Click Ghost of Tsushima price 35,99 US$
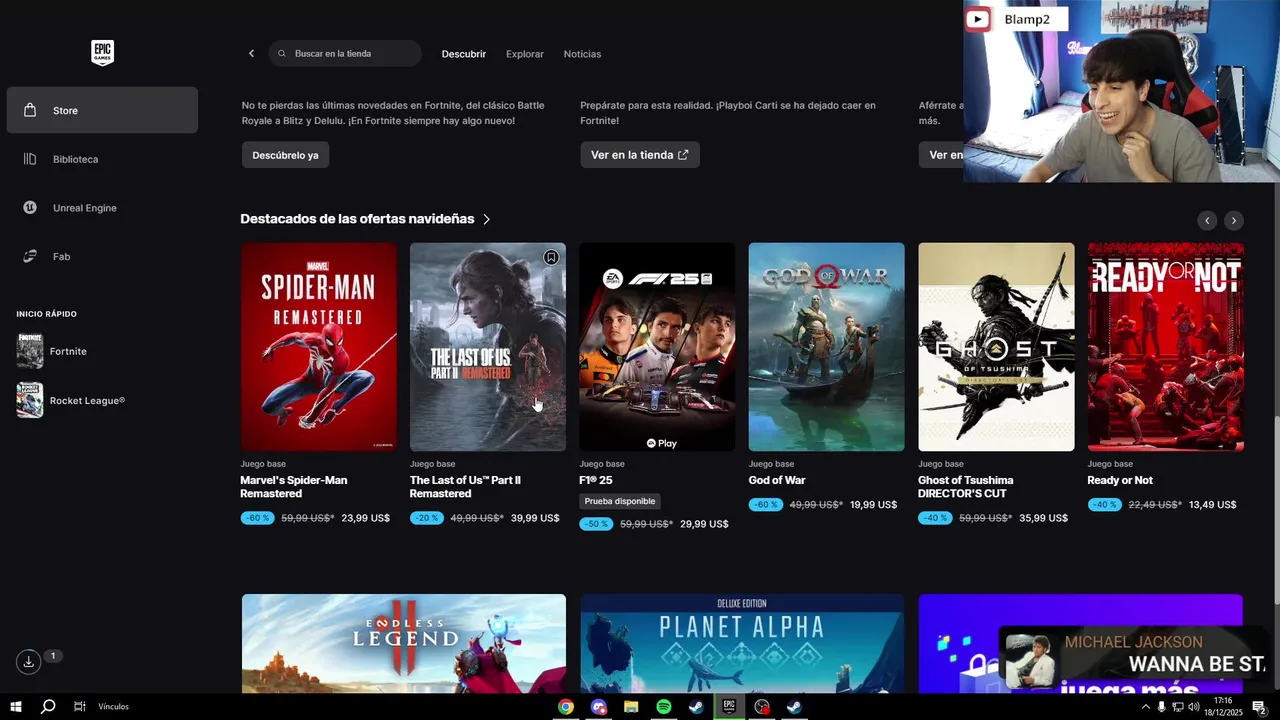Screen dimensions: 1280x720 click(1043, 518)
